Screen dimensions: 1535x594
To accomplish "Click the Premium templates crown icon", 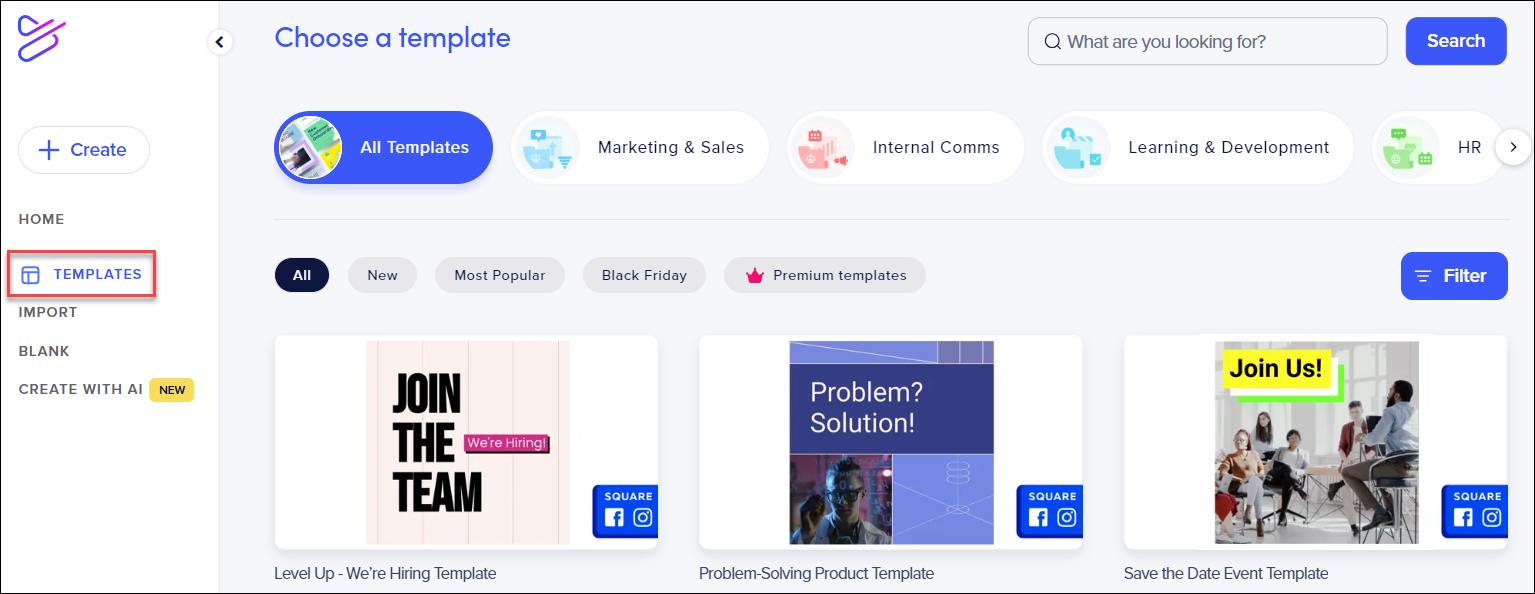I will pyautogui.click(x=755, y=275).
